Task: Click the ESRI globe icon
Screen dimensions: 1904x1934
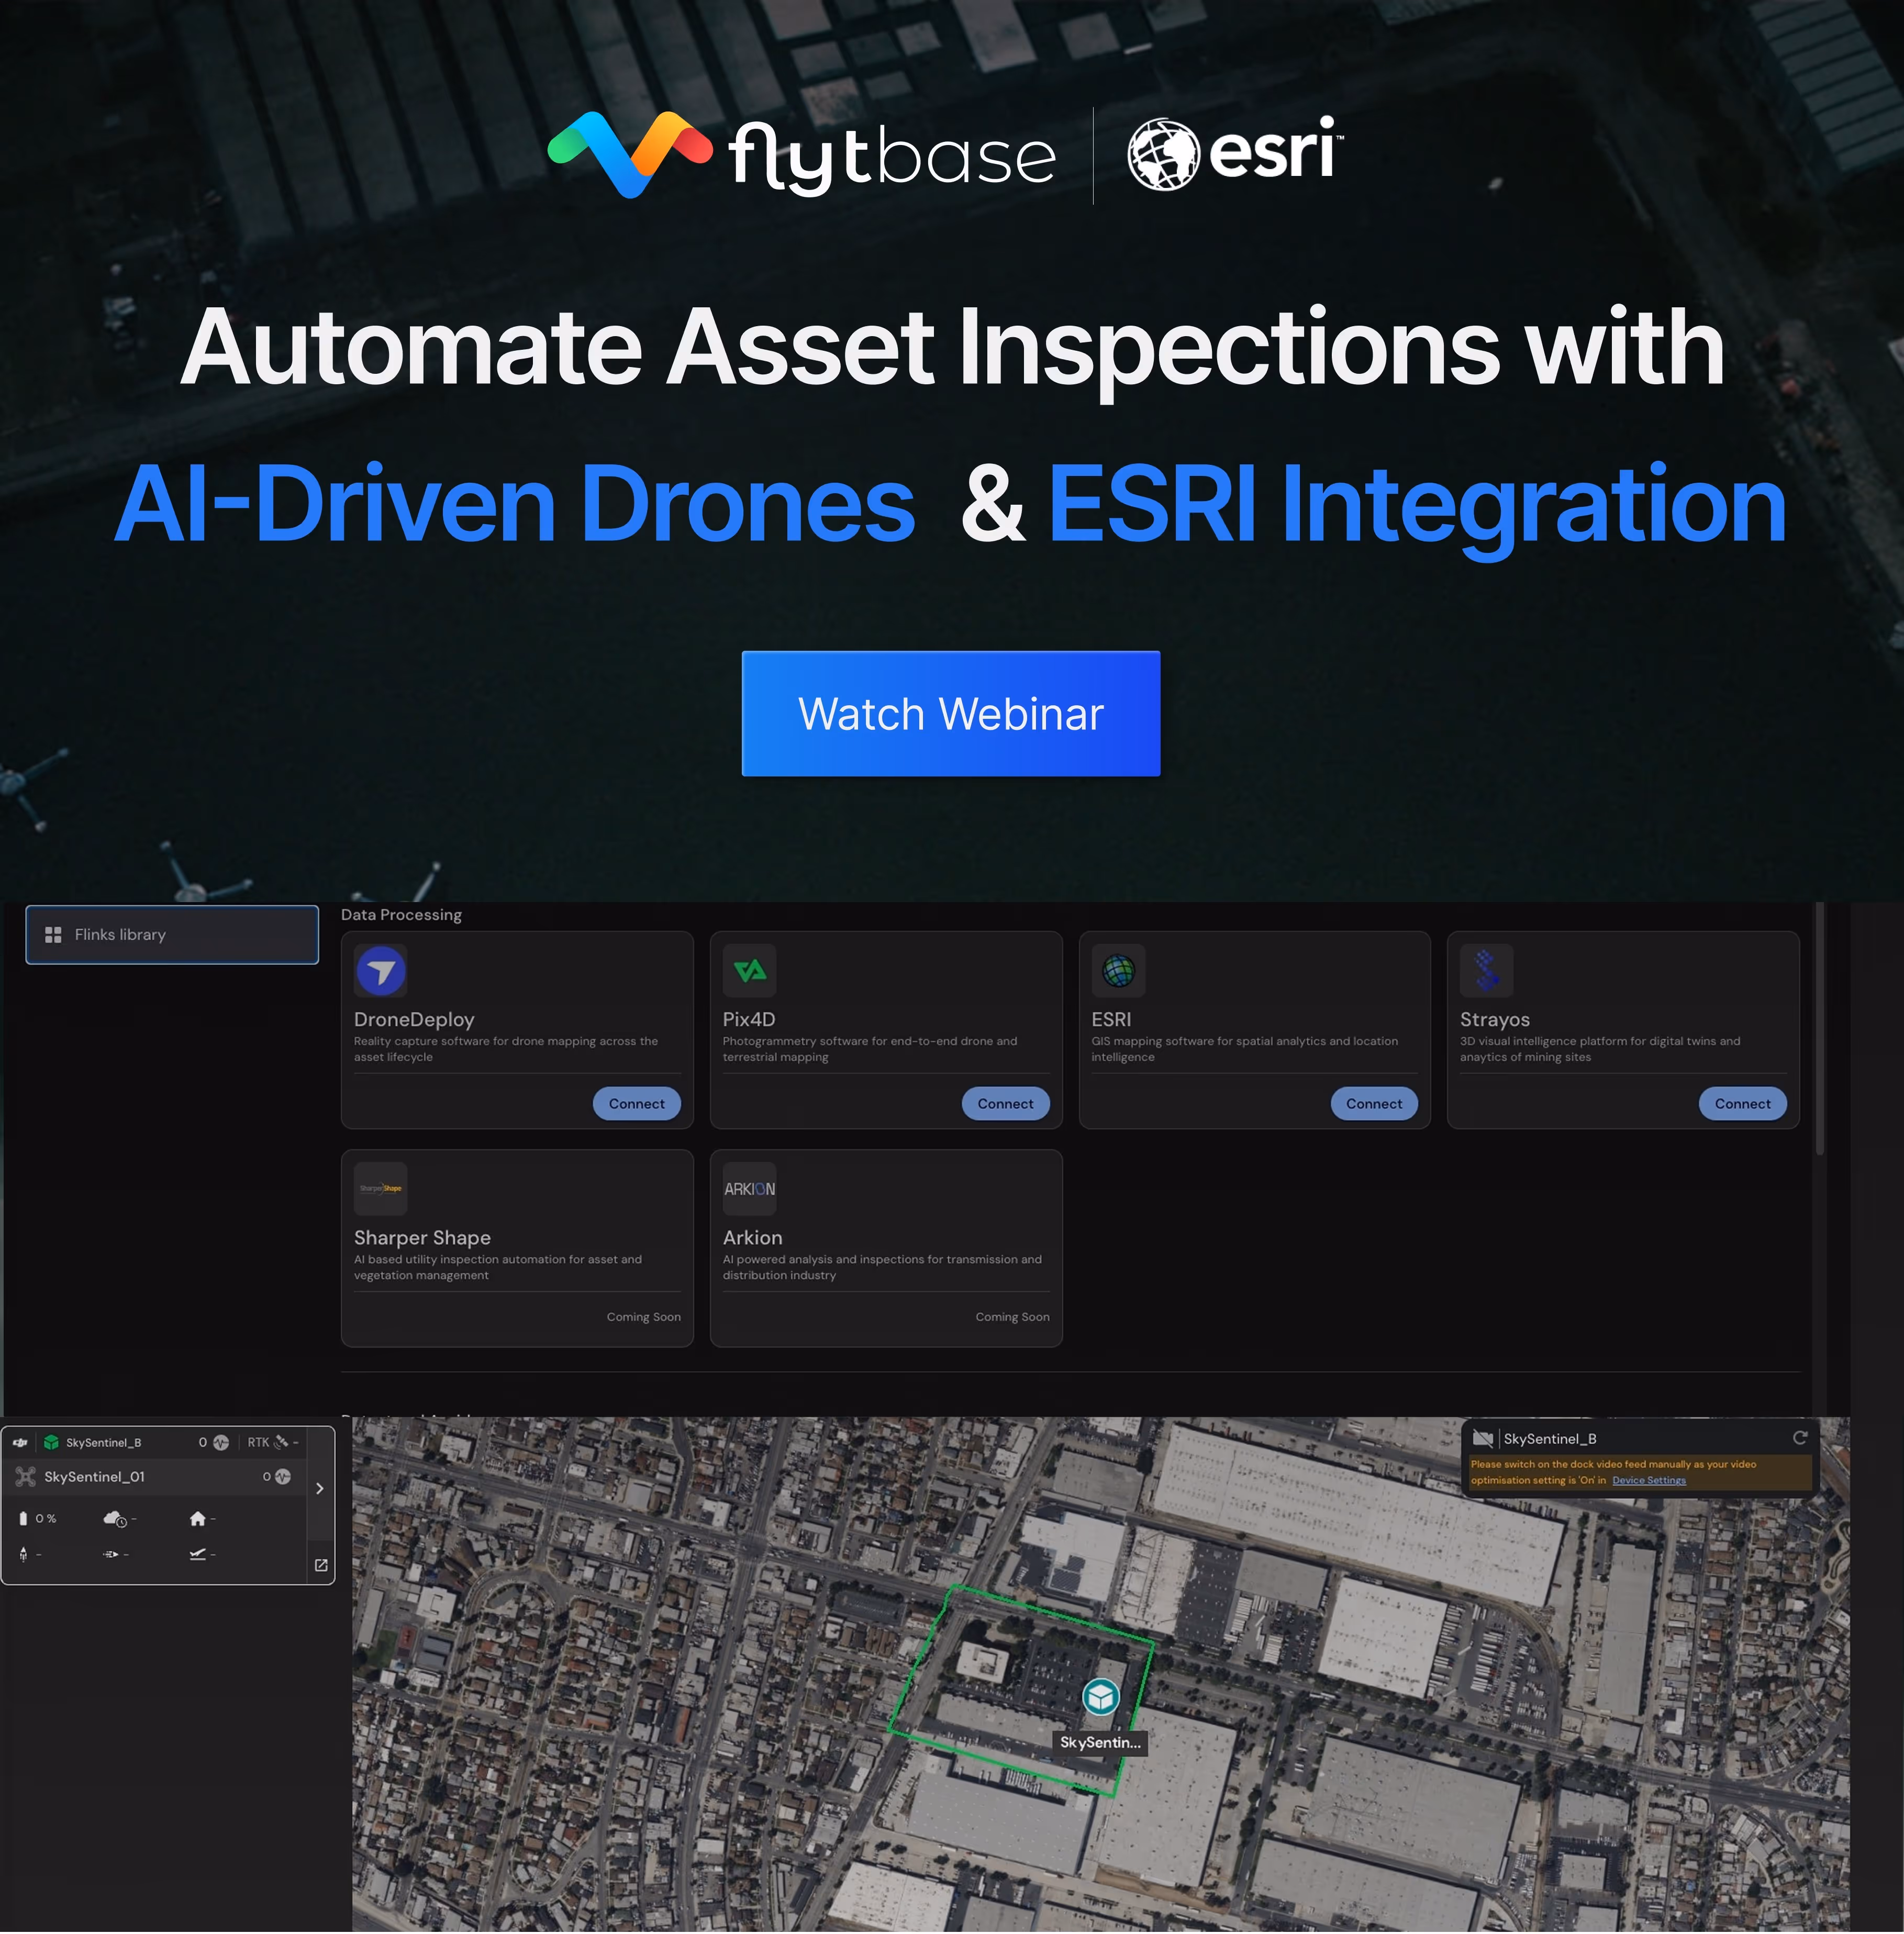Action: coord(1118,970)
